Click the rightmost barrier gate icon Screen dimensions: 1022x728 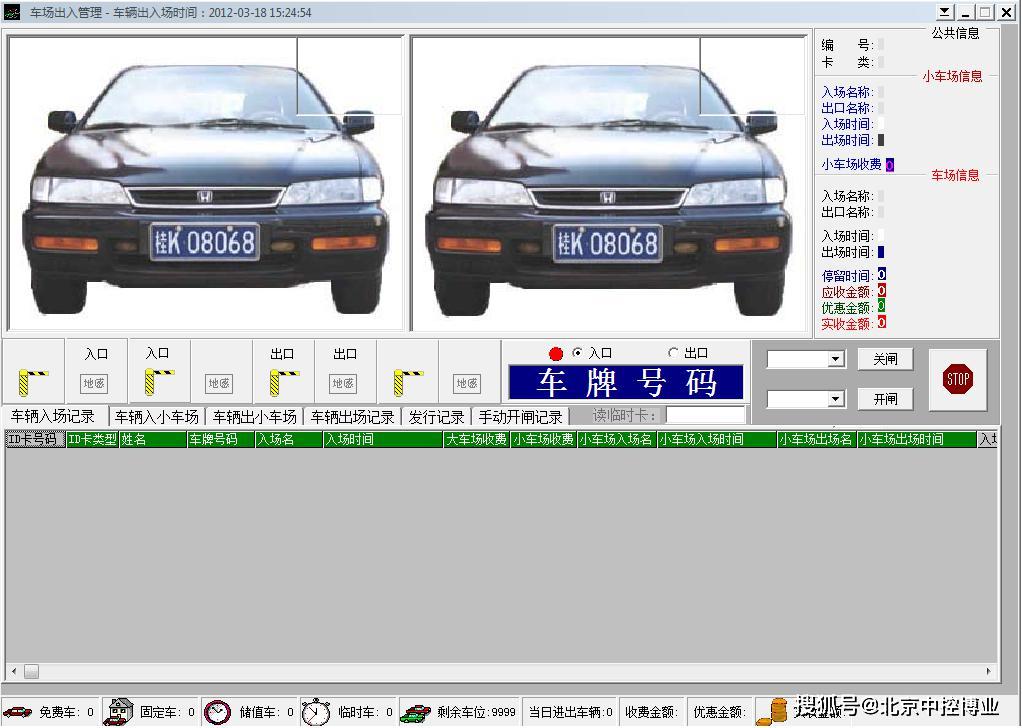tap(408, 383)
